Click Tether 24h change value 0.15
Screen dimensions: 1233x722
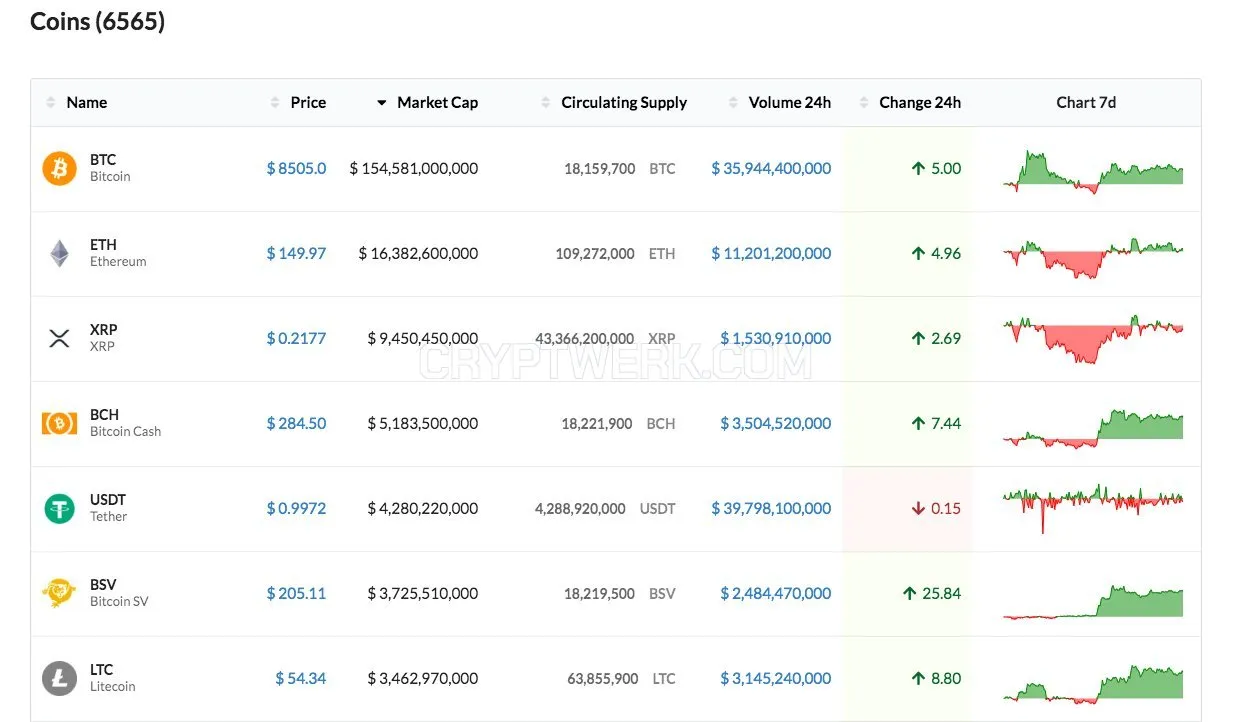(x=946, y=508)
